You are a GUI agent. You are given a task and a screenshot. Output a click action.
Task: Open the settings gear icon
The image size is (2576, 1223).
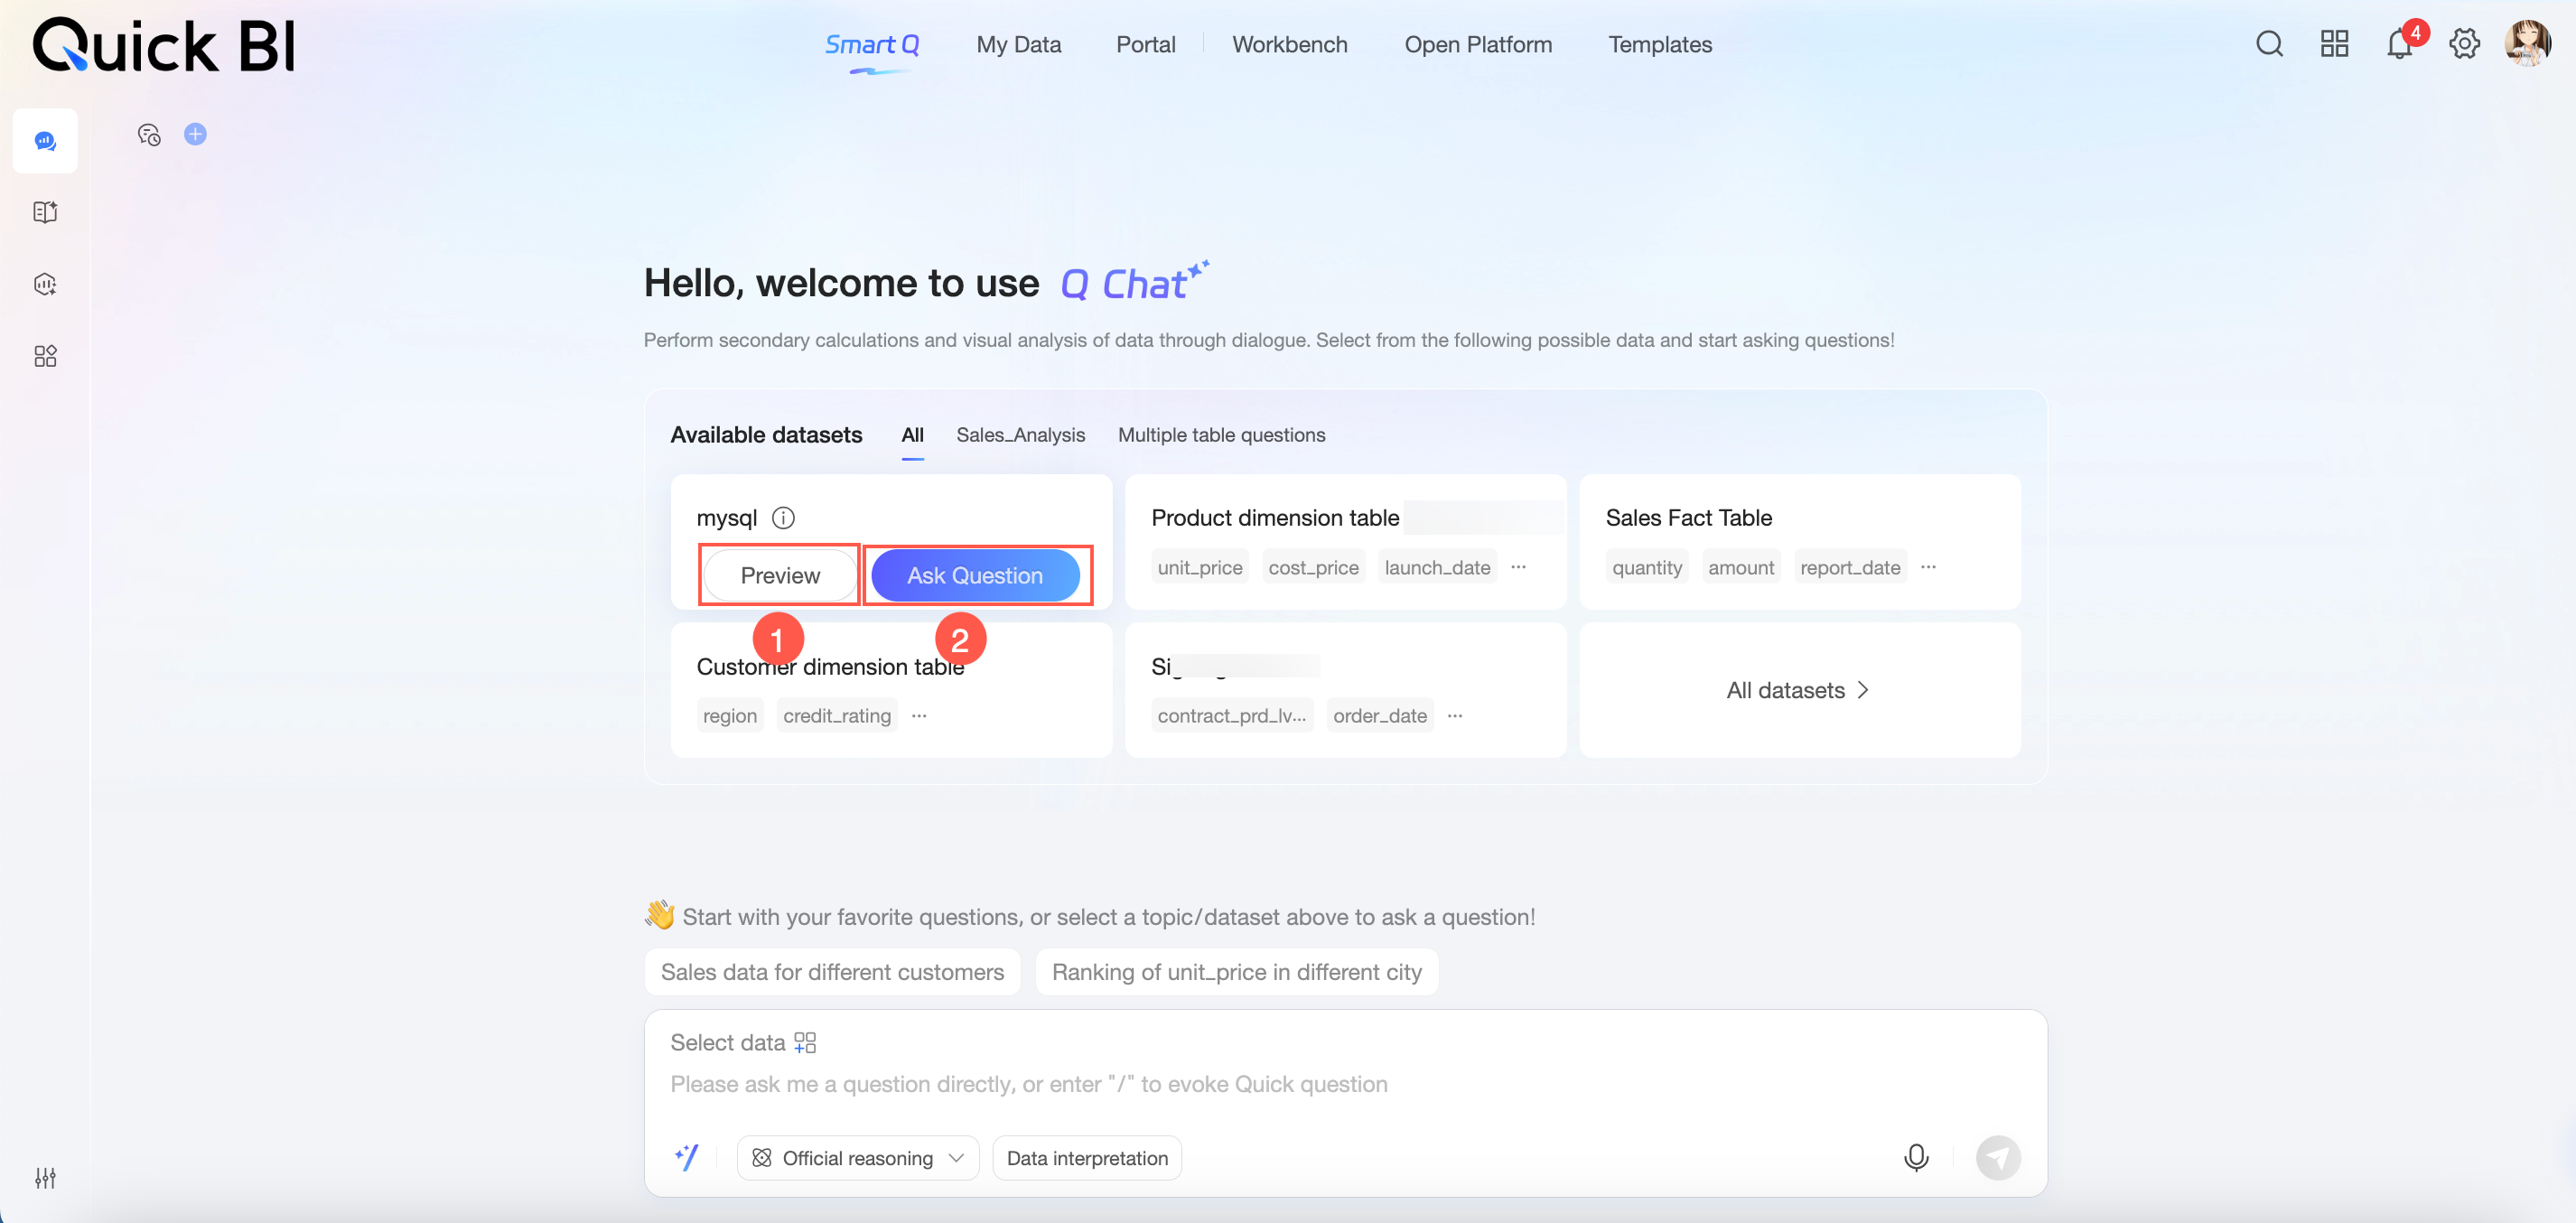[2464, 44]
